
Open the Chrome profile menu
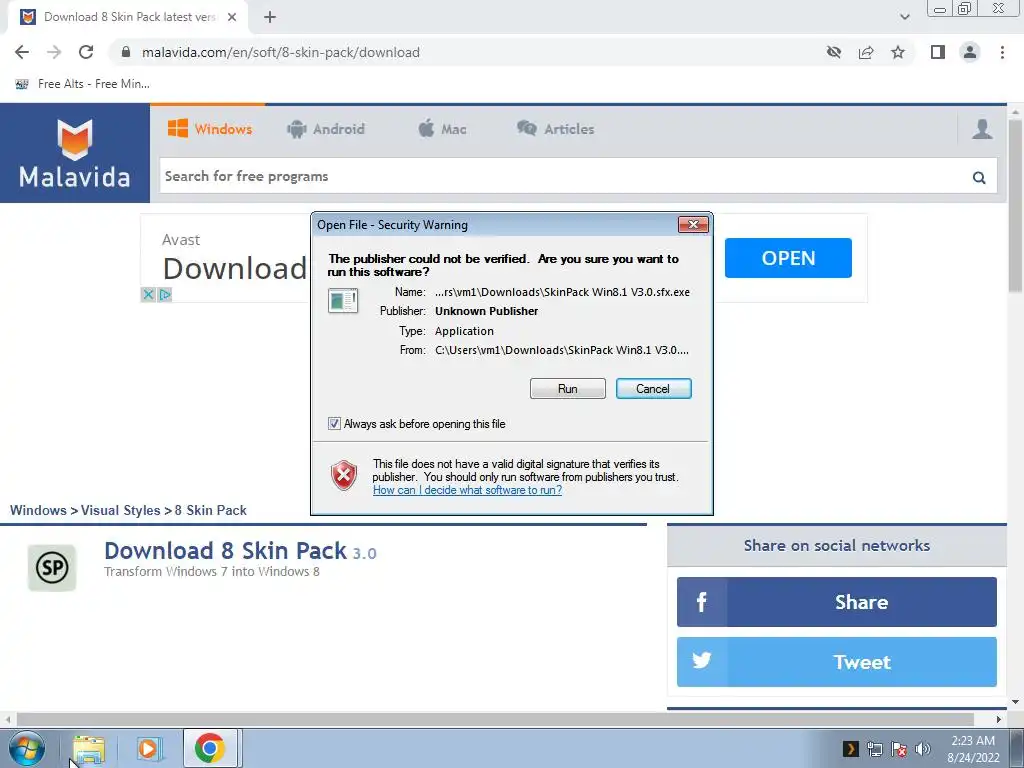point(970,52)
